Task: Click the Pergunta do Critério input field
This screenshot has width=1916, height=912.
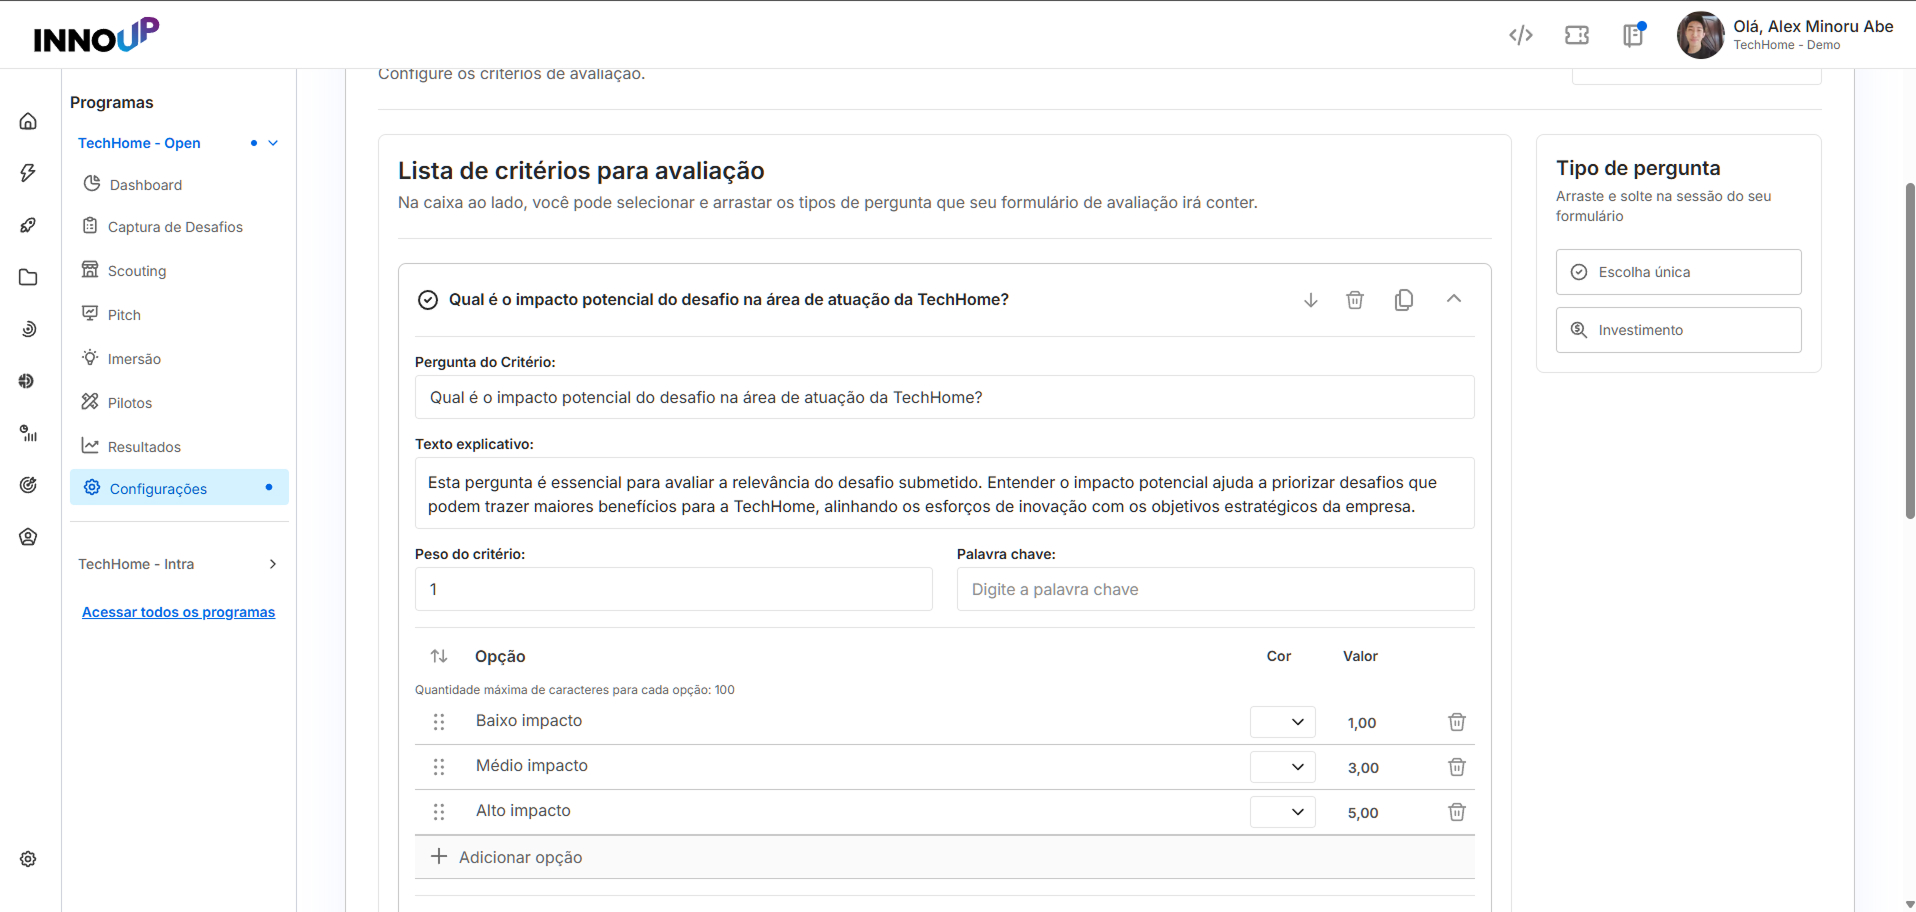Action: 944,397
